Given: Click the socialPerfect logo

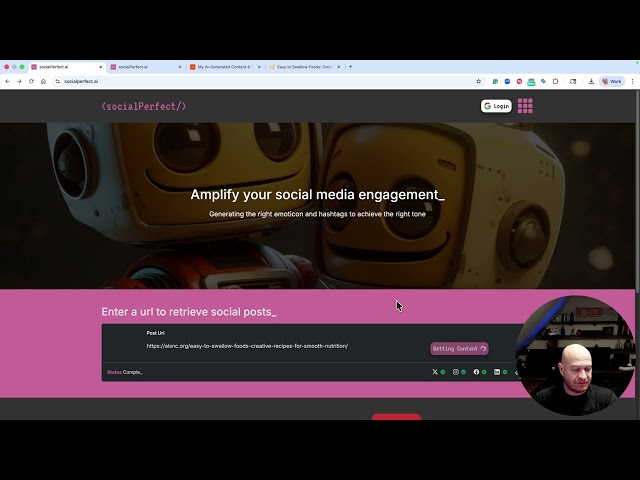Looking at the screenshot, I should (144, 107).
